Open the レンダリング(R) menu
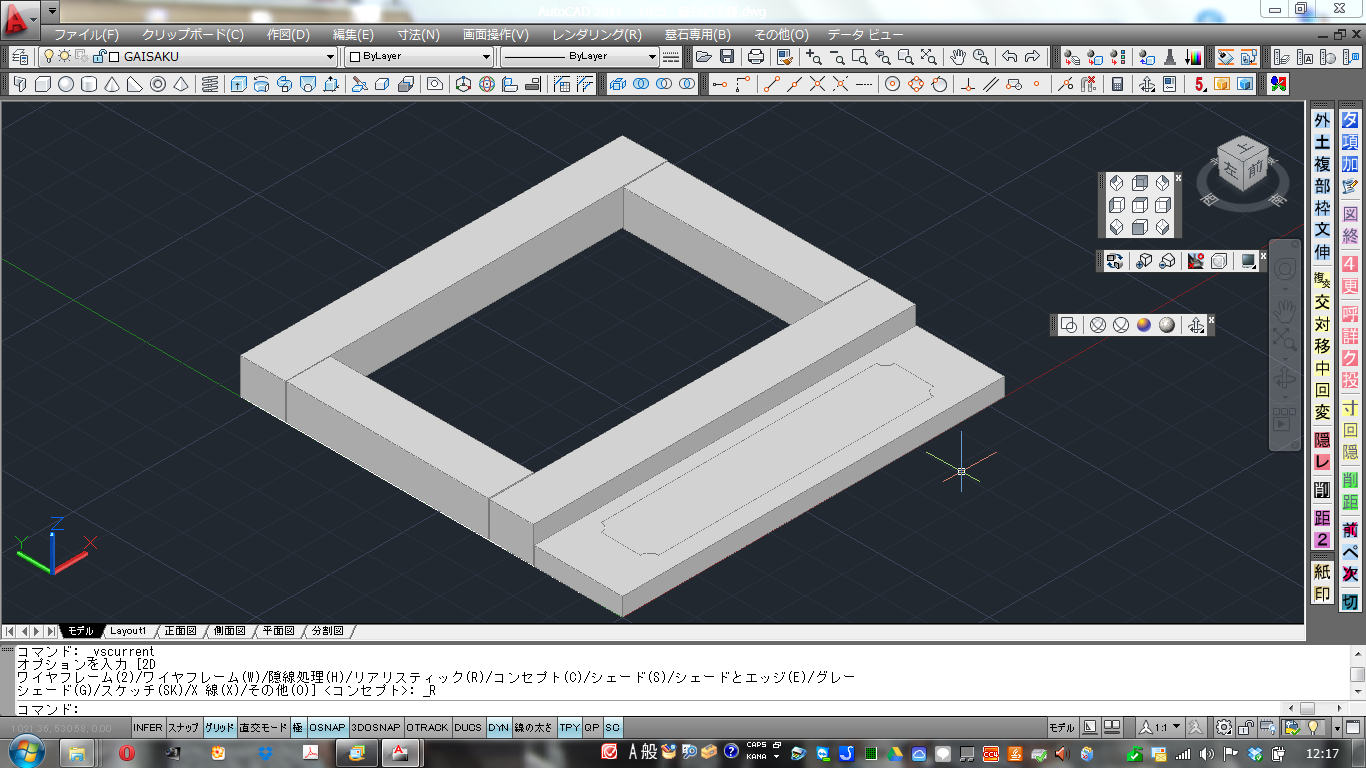 tap(597, 34)
